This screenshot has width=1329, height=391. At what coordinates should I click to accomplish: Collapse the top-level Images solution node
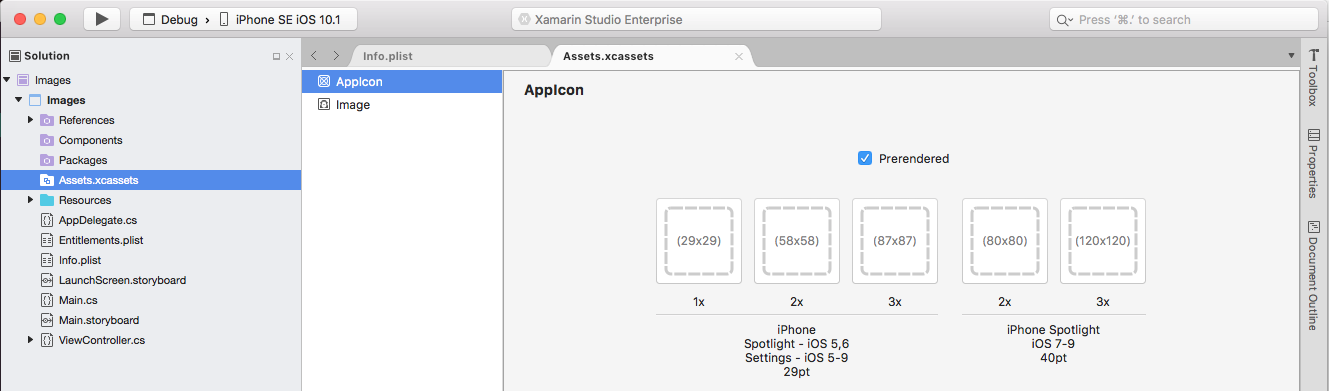pos(7,80)
